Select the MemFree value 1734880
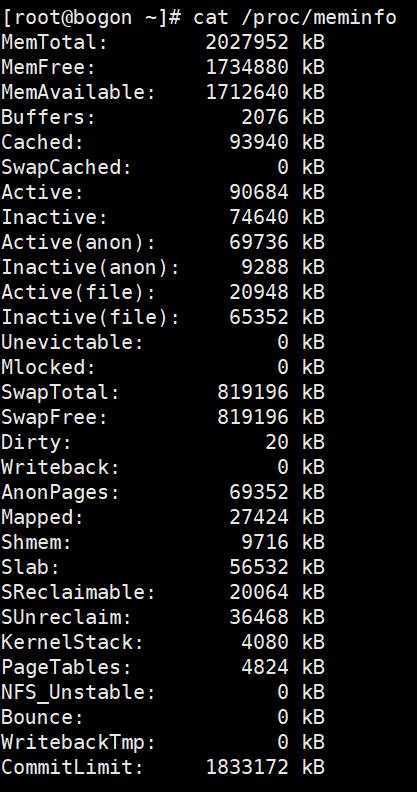The image size is (417, 792). pyautogui.click(x=247, y=67)
